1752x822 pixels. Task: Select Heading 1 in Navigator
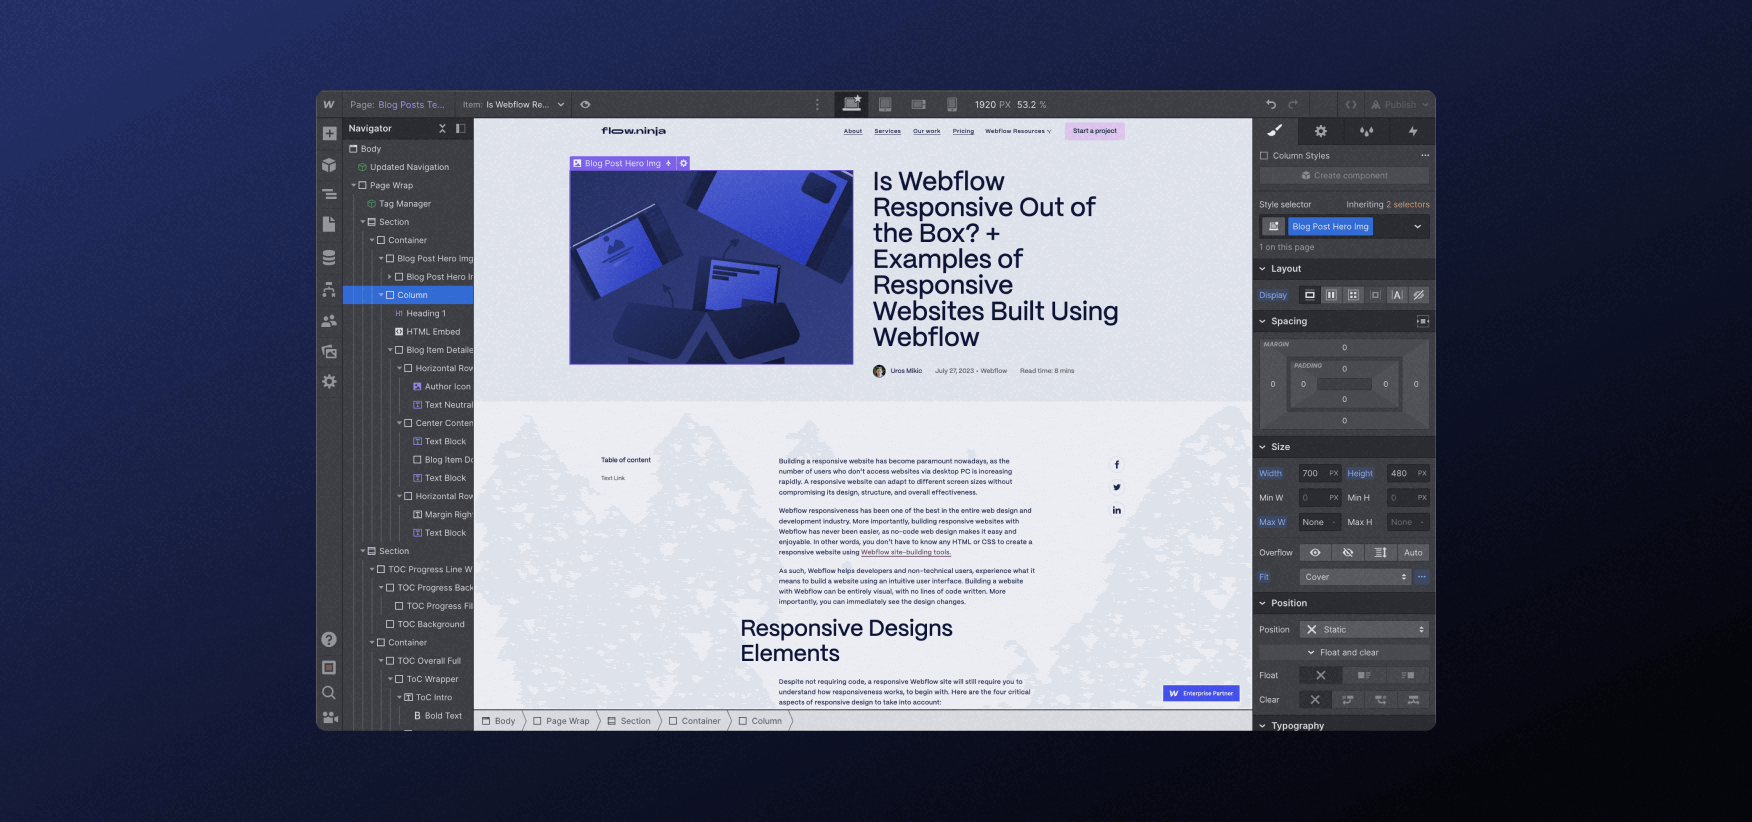point(425,313)
